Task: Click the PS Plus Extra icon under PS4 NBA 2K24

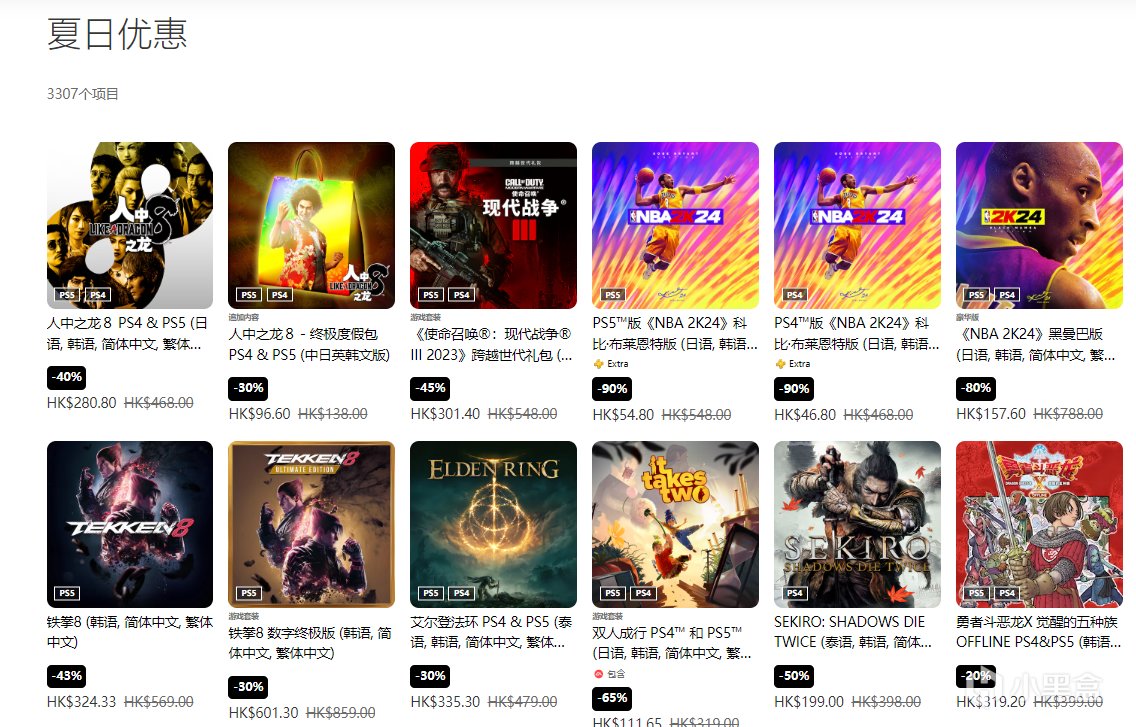Action: [780, 364]
